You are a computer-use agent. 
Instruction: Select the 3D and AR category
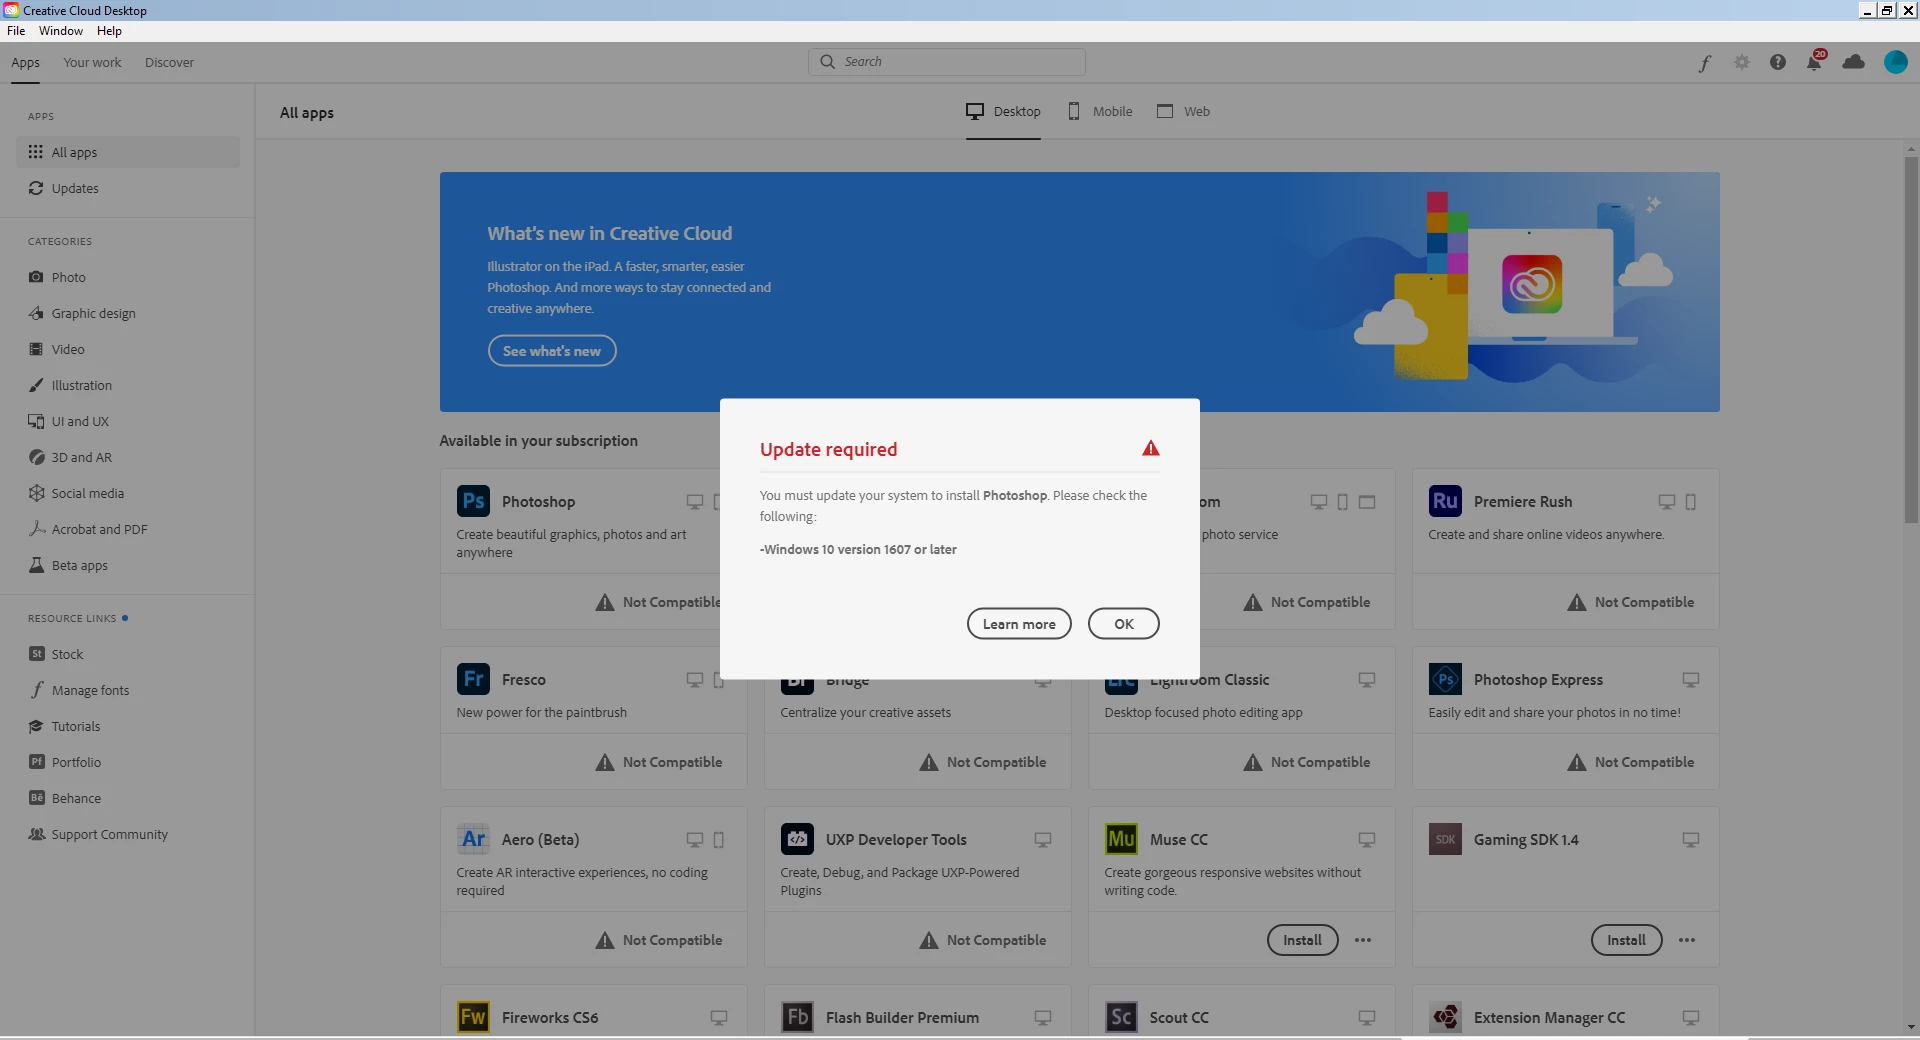point(128,457)
